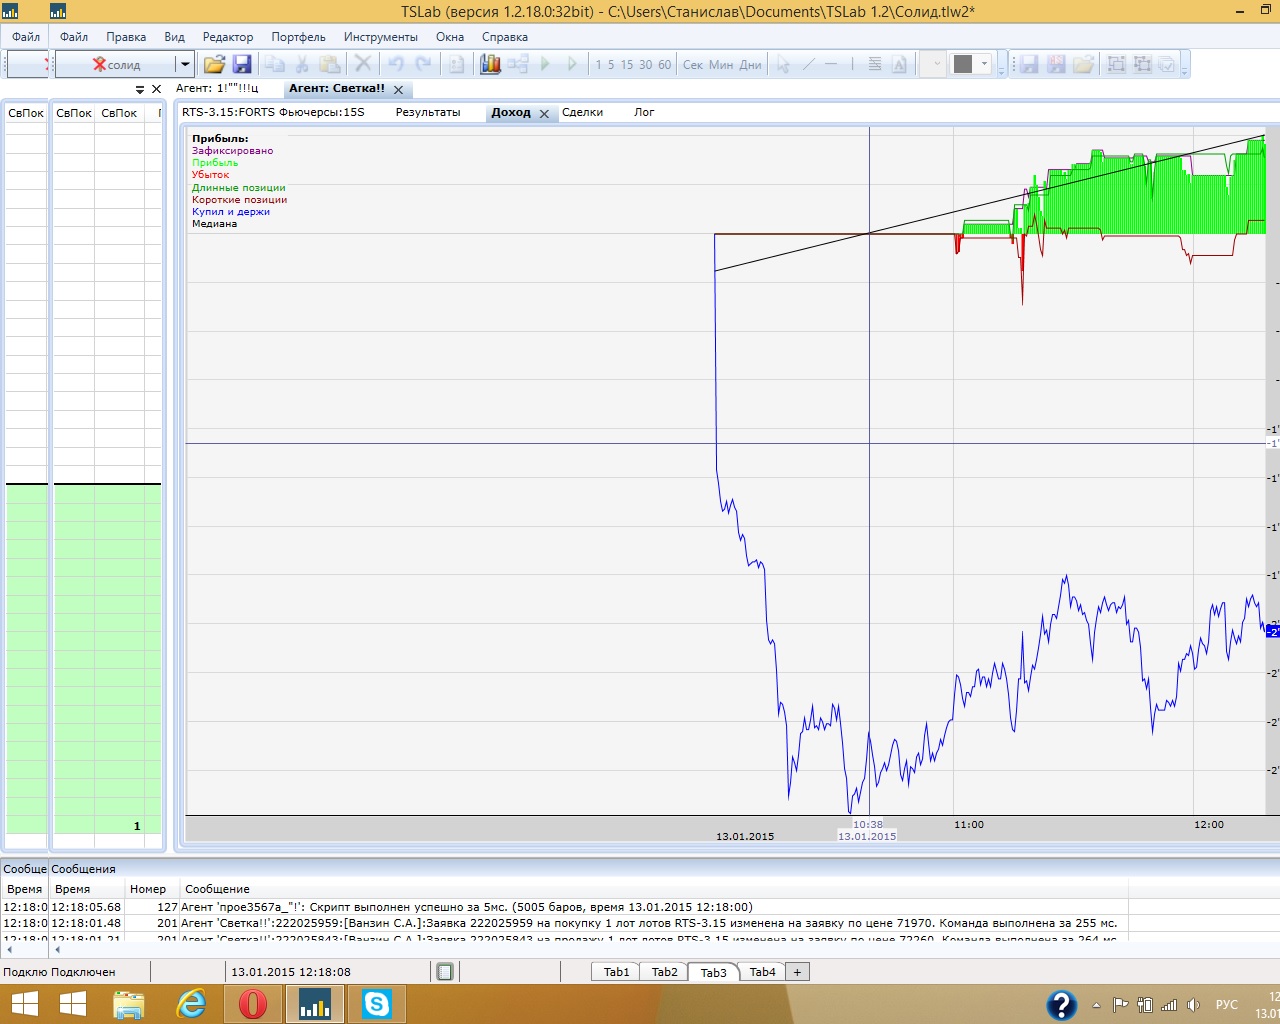Open dropdown arrow next to gray color swatch

[985, 64]
